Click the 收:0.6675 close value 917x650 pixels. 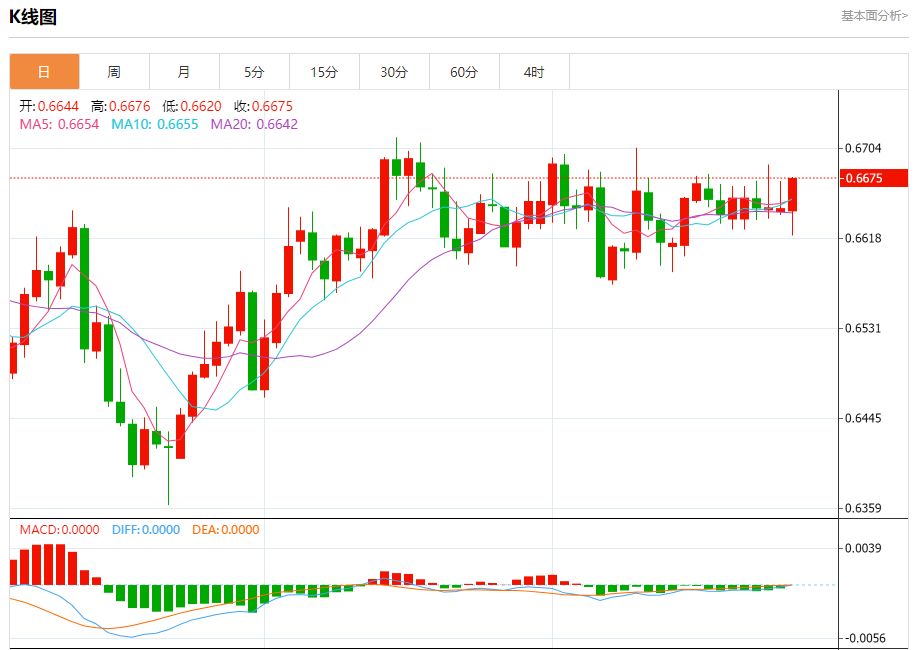(263, 106)
